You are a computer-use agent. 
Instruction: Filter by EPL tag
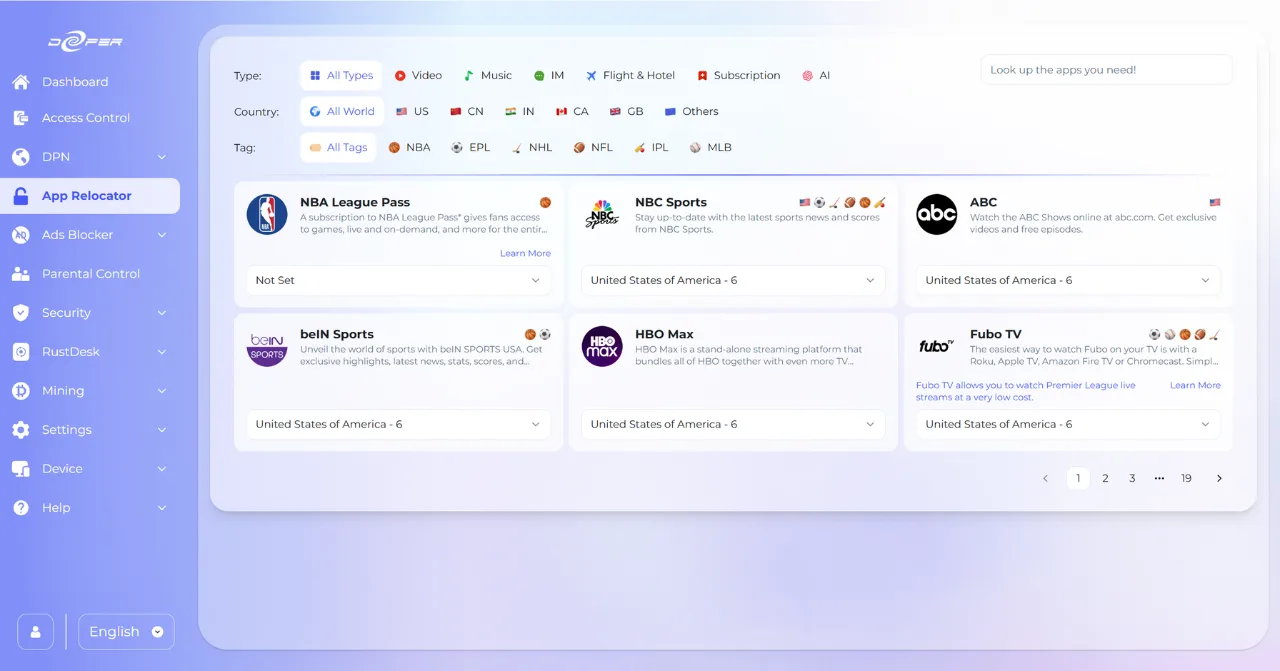pos(471,147)
